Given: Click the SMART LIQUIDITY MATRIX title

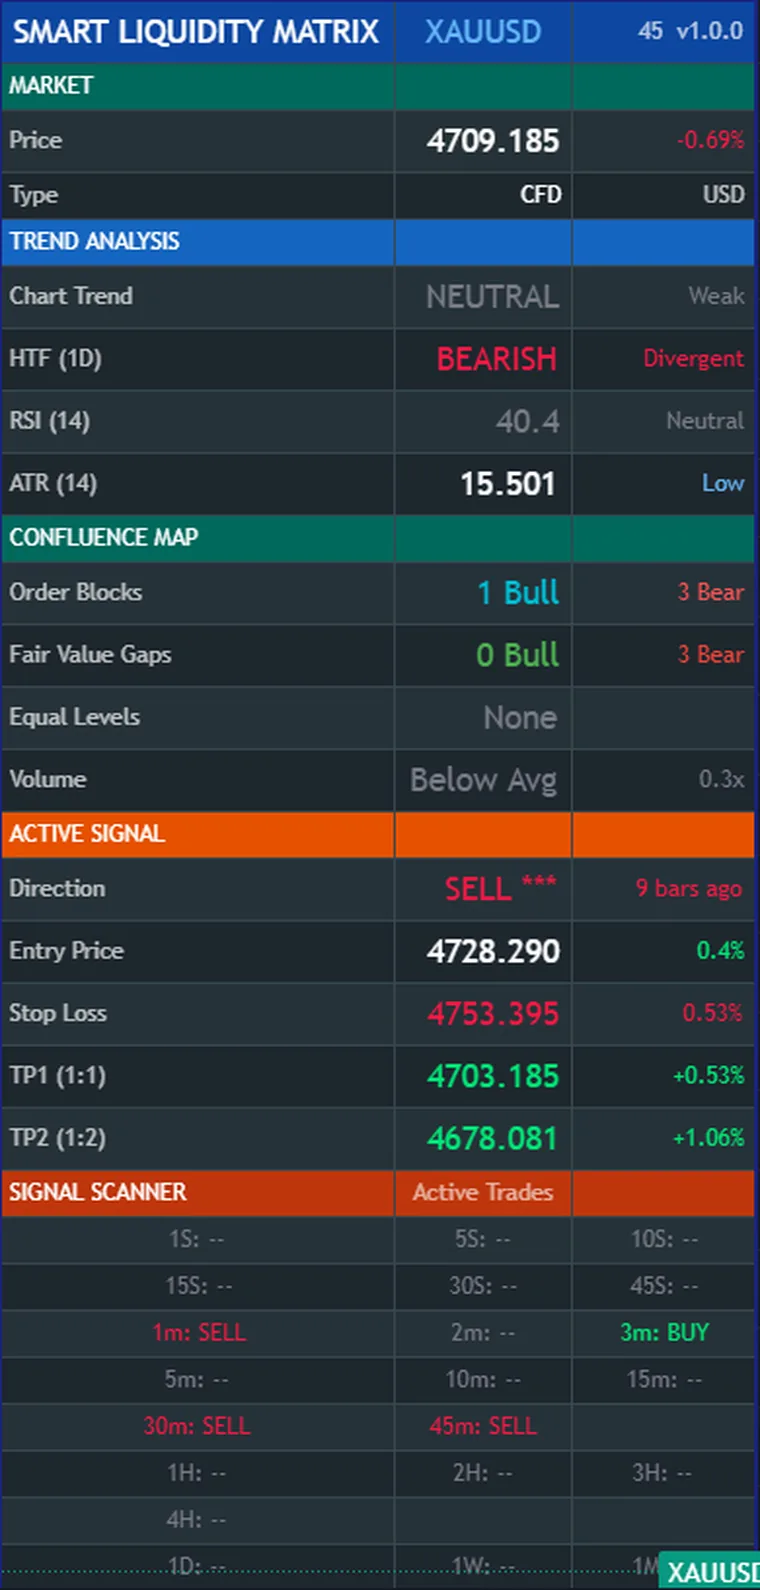Looking at the screenshot, I should coord(196,31).
